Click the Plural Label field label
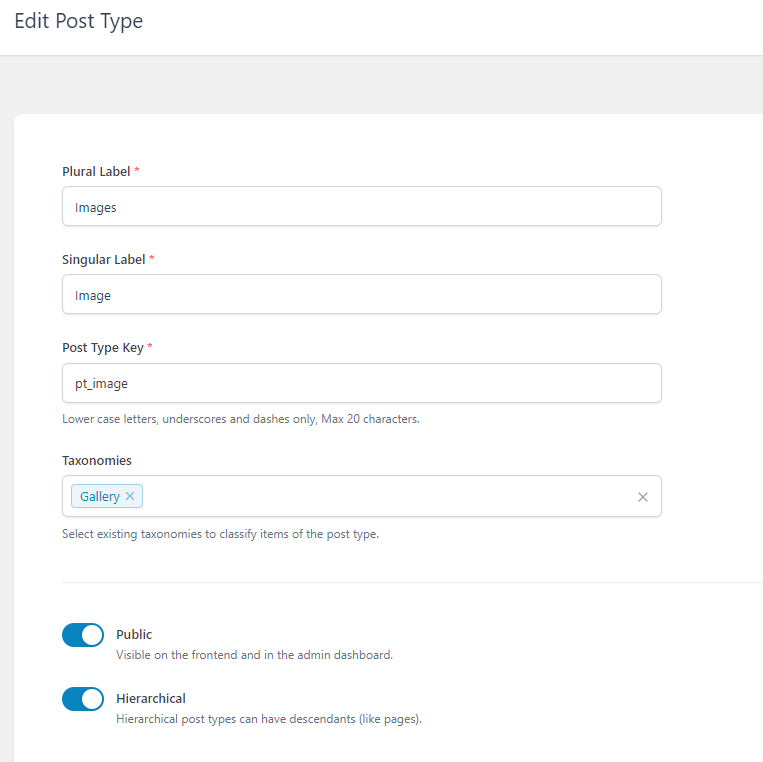The image size is (763, 762). (x=96, y=172)
